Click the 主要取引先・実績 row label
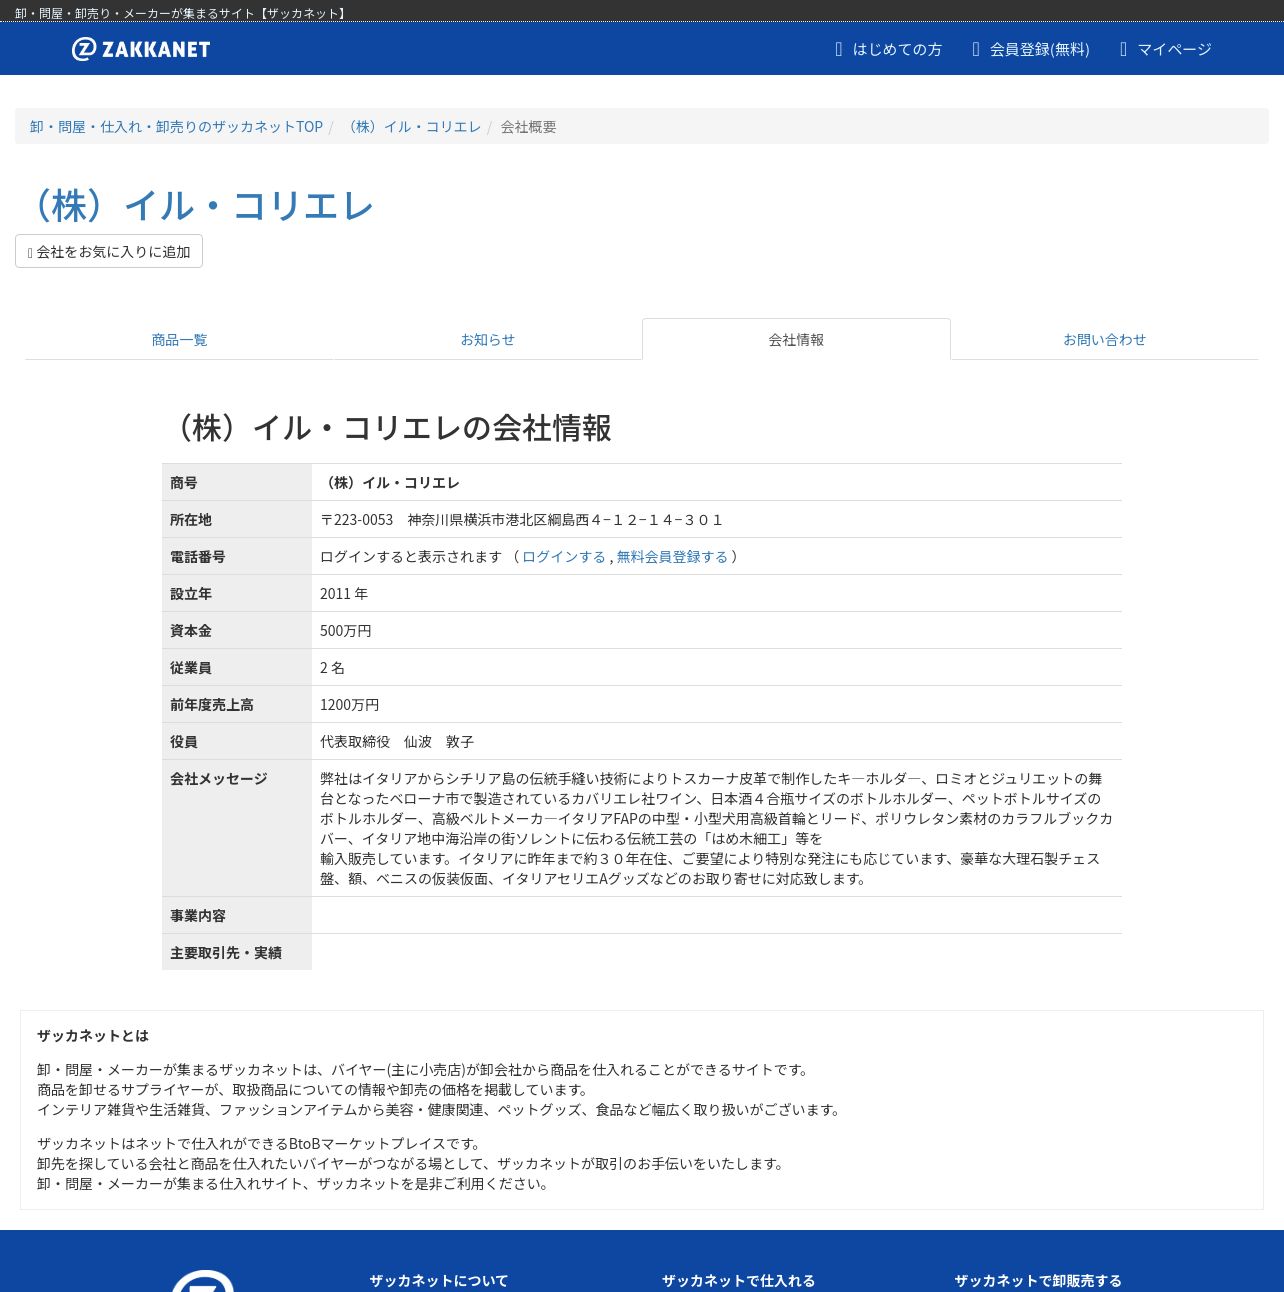This screenshot has width=1284, height=1292. point(226,953)
